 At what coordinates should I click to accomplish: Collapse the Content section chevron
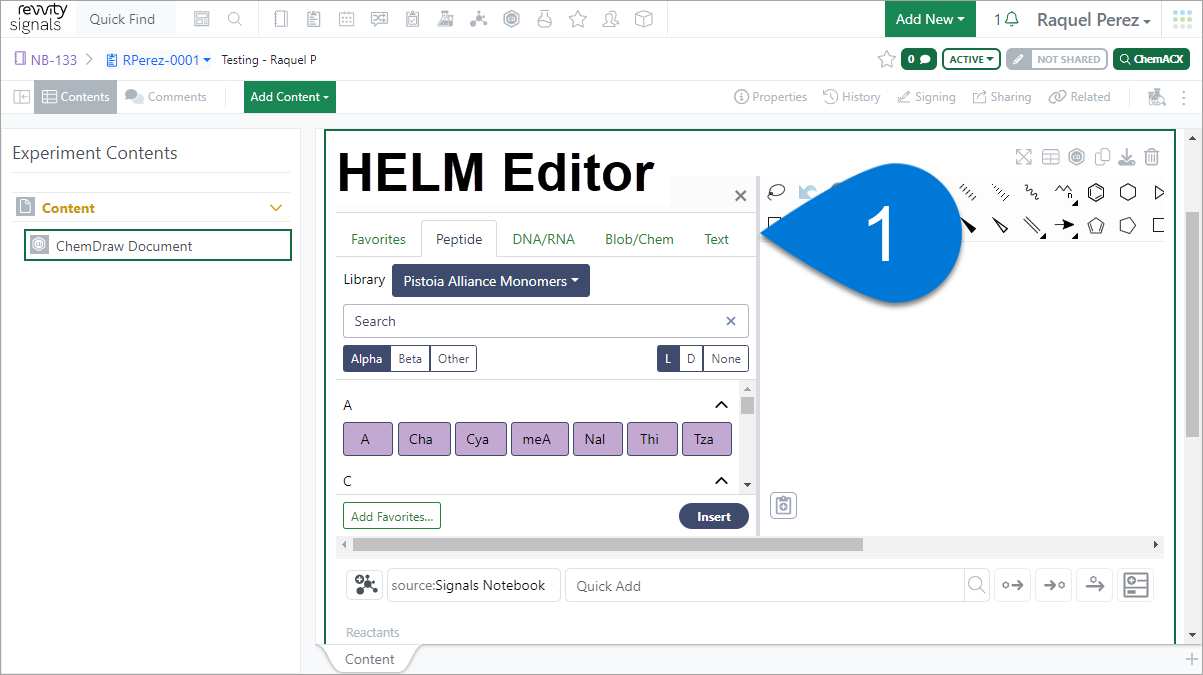[x=277, y=208]
